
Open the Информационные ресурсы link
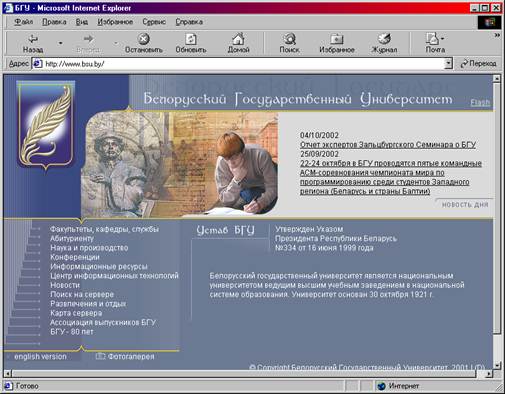coord(99,267)
